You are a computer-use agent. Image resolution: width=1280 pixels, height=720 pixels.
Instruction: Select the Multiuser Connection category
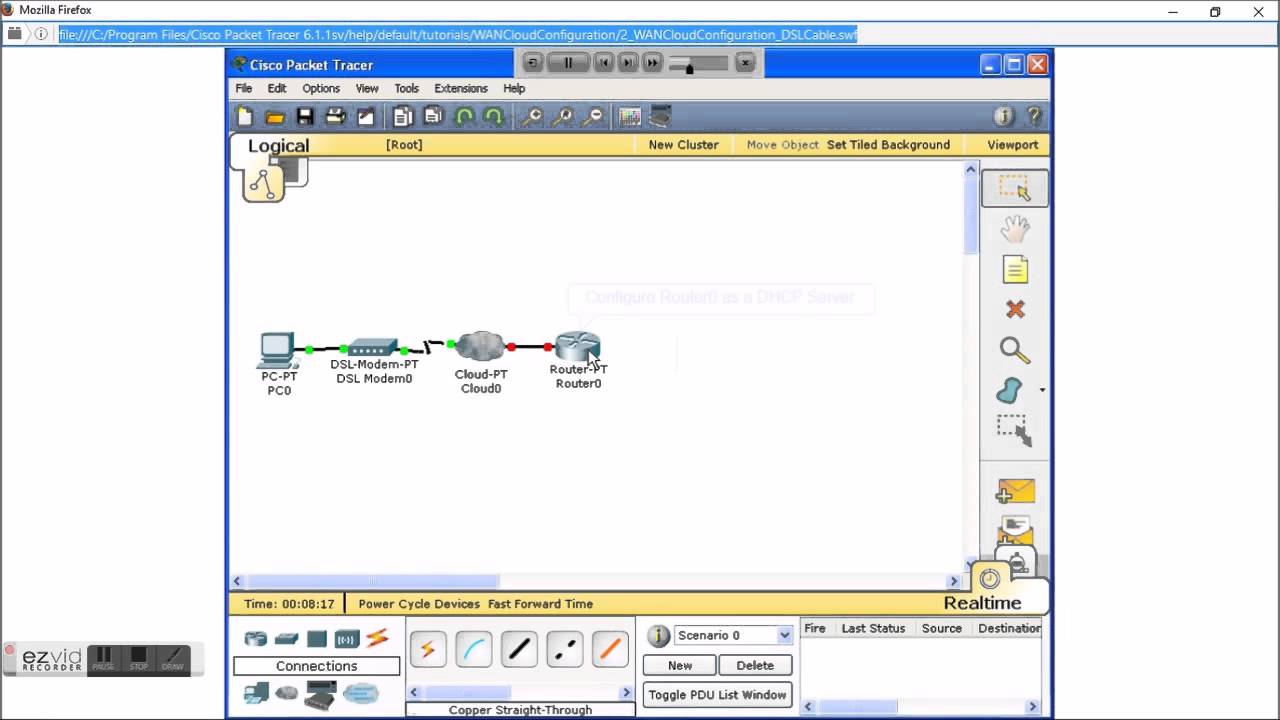[361, 692]
